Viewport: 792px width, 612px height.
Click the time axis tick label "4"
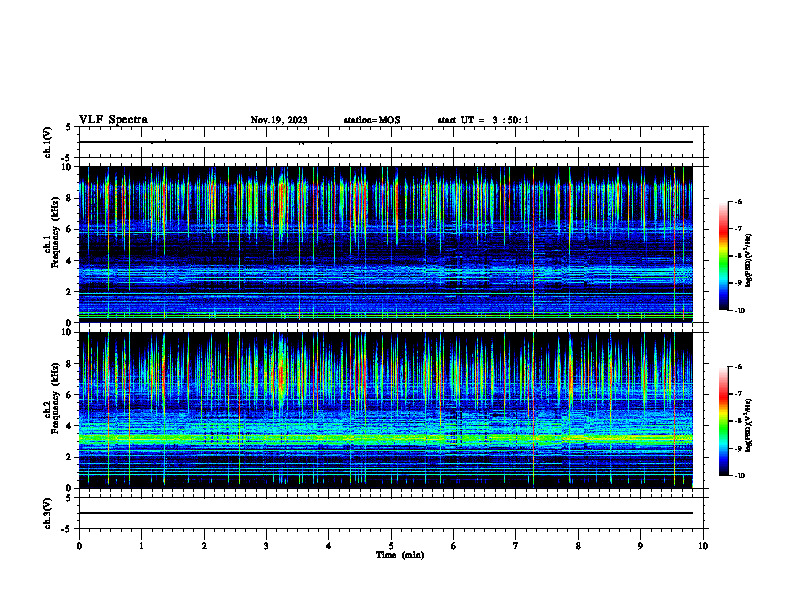(329, 546)
